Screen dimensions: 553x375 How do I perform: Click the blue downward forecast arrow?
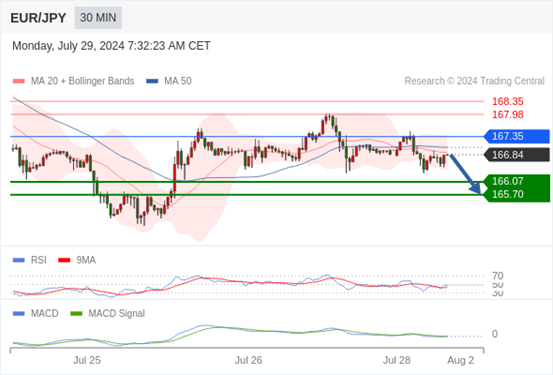click(x=466, y=174)
